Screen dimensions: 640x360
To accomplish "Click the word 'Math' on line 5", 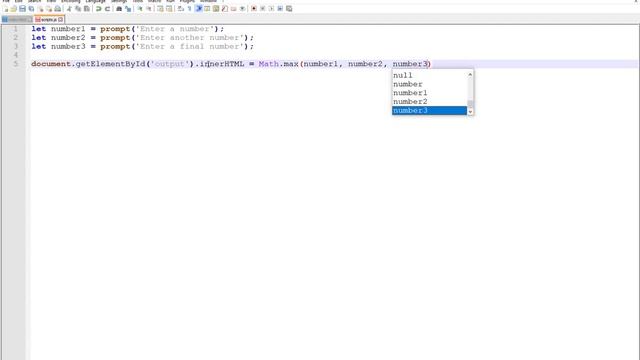I will [x=269, y=64].
